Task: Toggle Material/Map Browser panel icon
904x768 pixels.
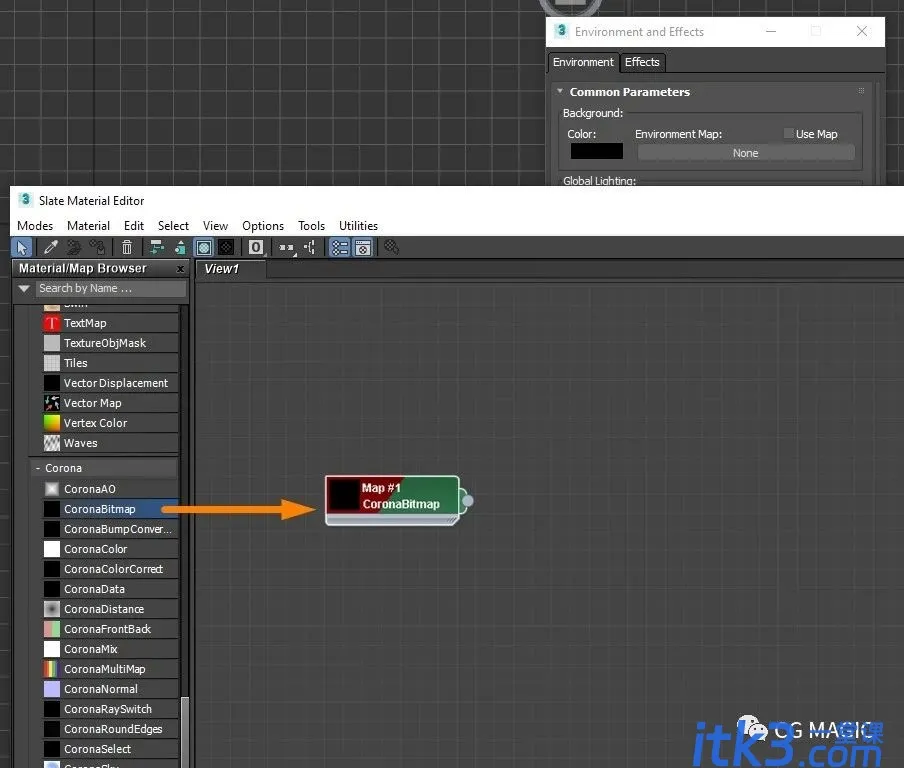Action: coord(340,248)
